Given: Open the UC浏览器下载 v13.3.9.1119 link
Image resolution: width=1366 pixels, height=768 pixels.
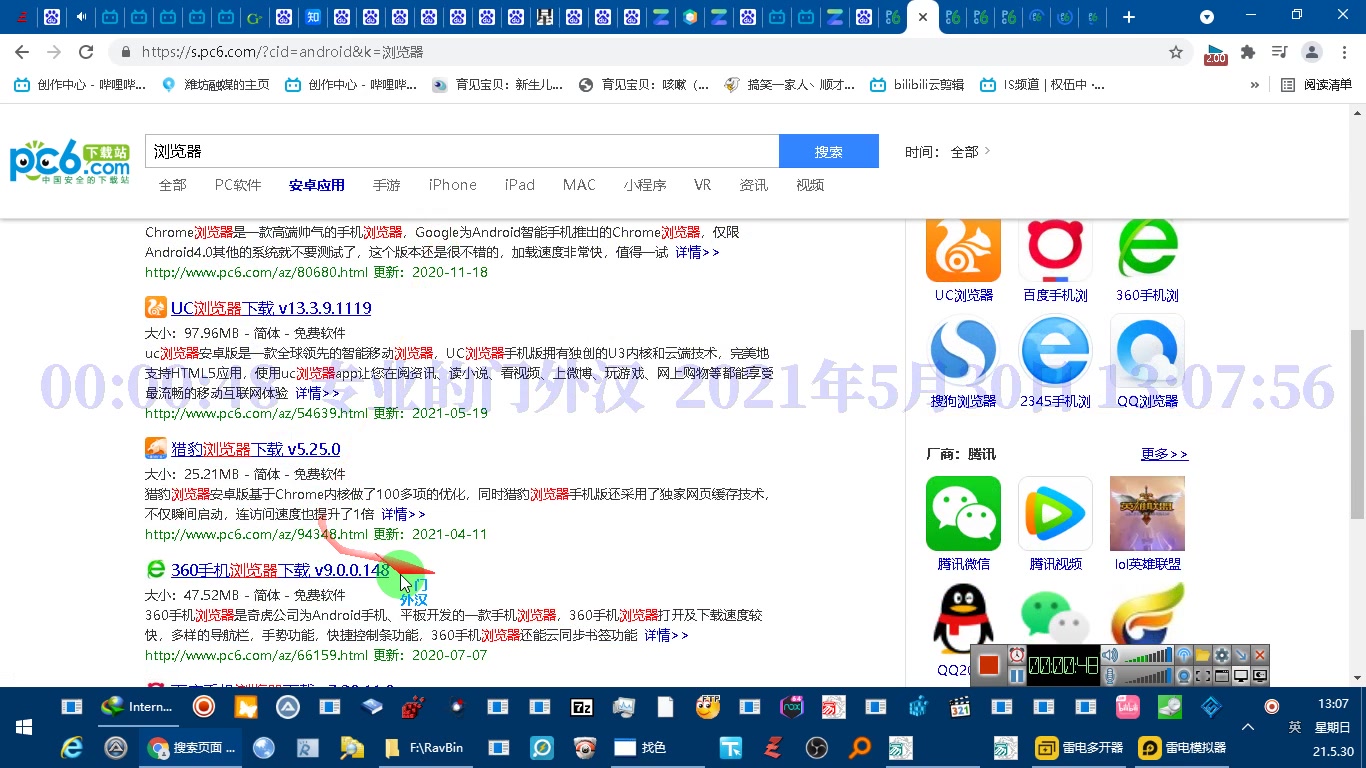Looking at the screenshot, I should coord(271,308).
